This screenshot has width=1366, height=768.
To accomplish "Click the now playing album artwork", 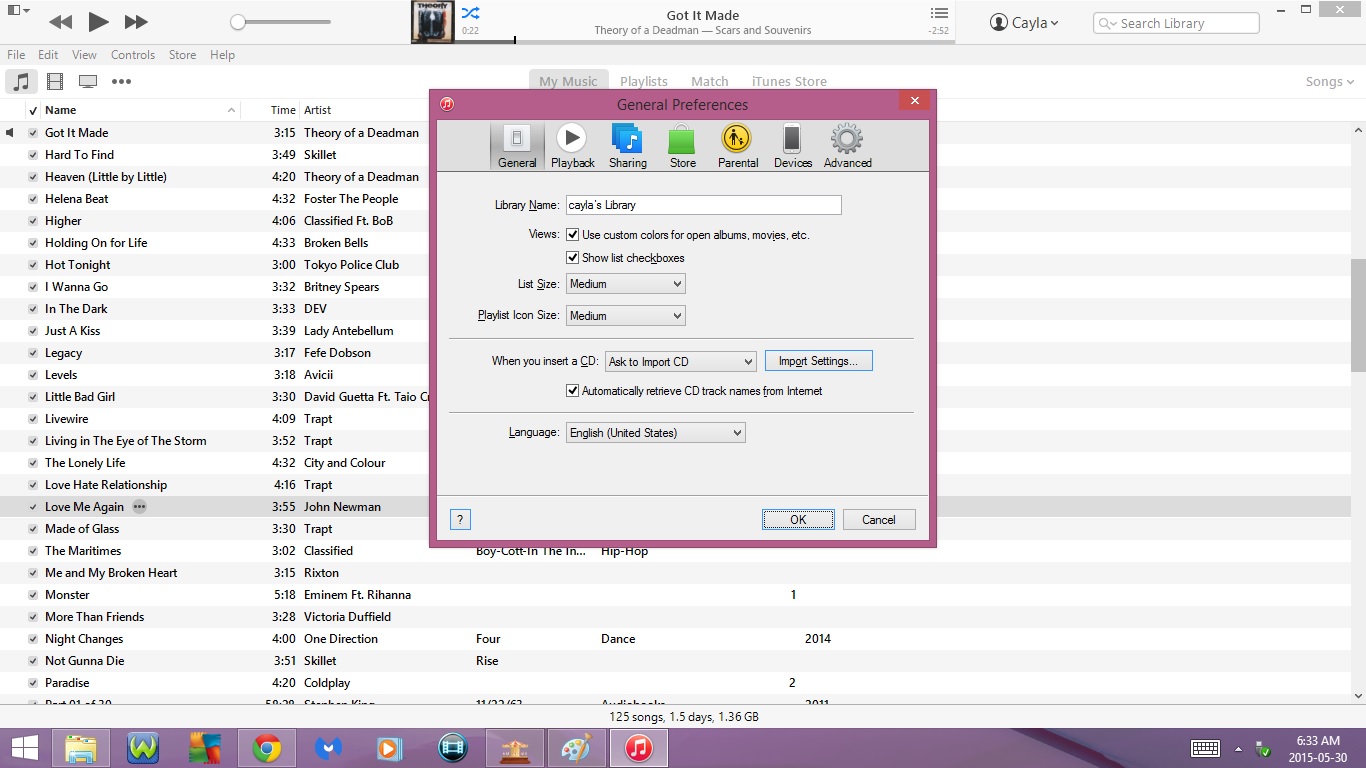I will point(432,22).
